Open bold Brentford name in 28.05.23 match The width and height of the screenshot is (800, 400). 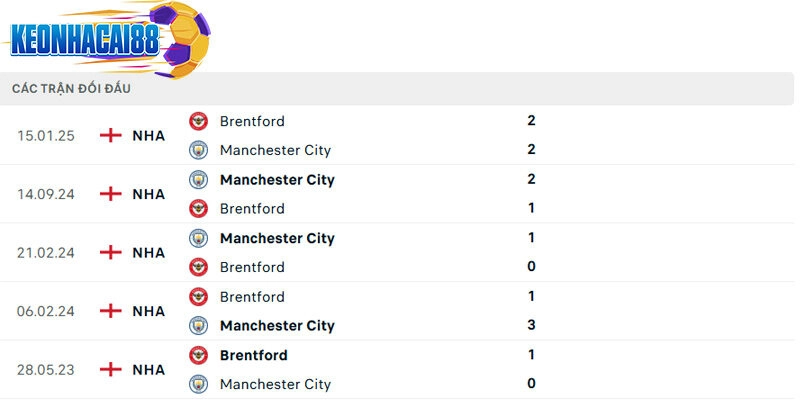pos(253,355)
